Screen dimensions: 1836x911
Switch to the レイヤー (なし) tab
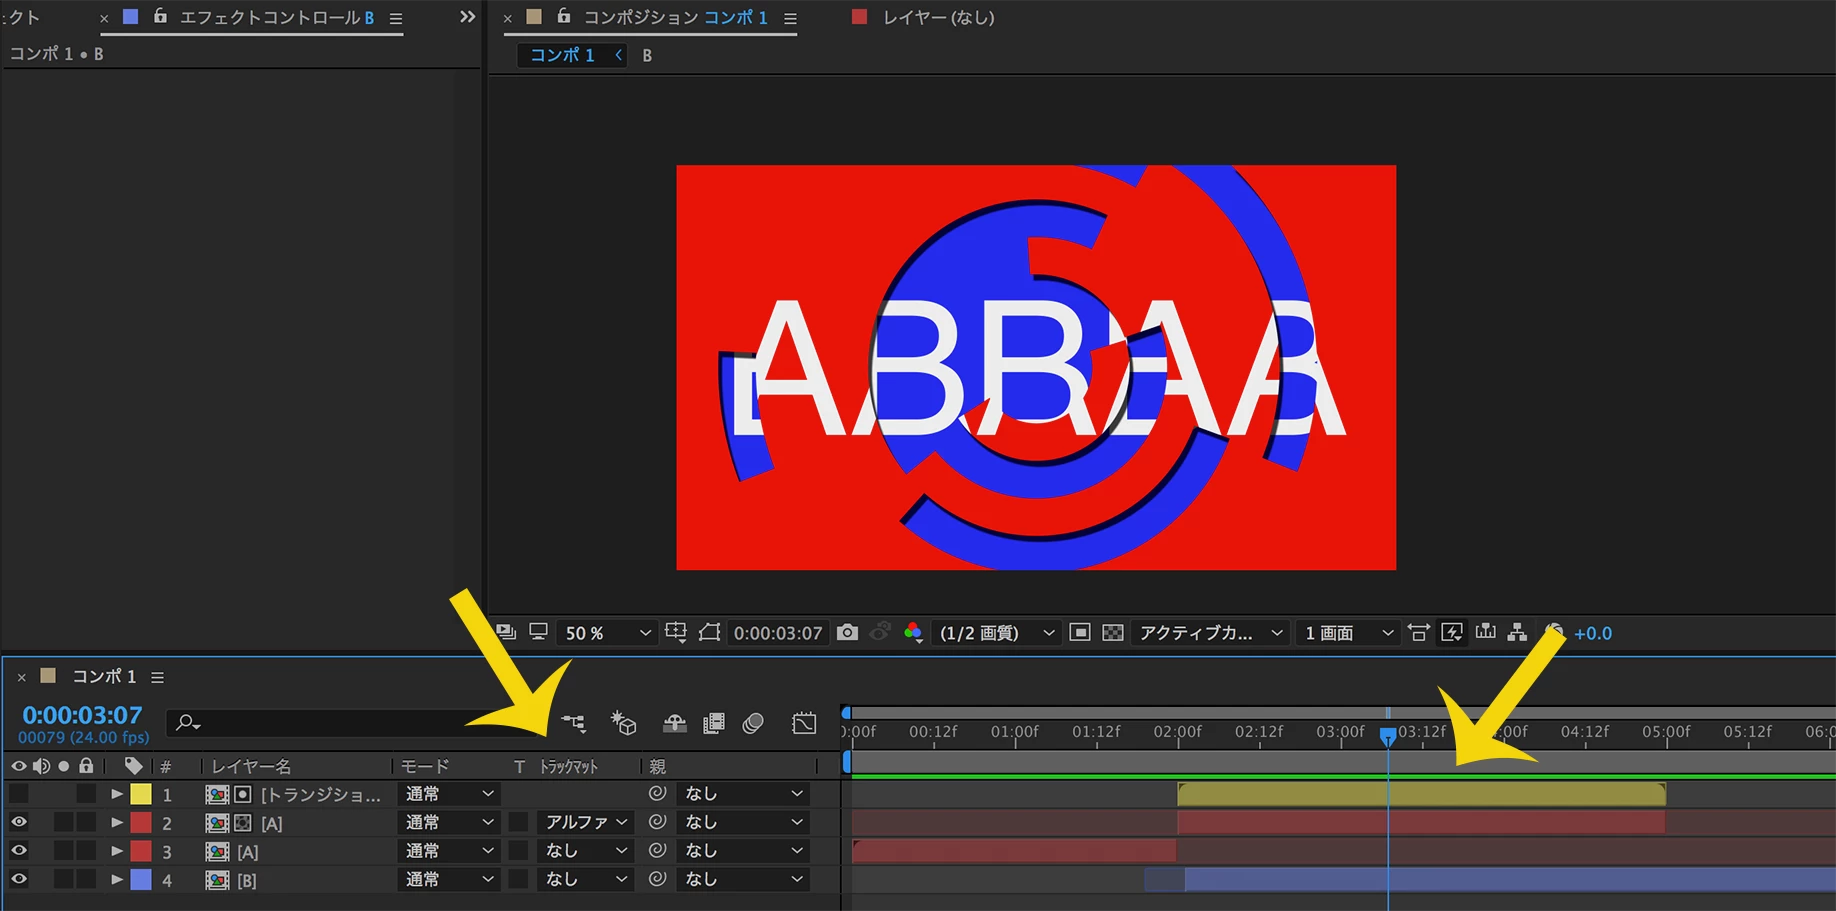(938, 17)
